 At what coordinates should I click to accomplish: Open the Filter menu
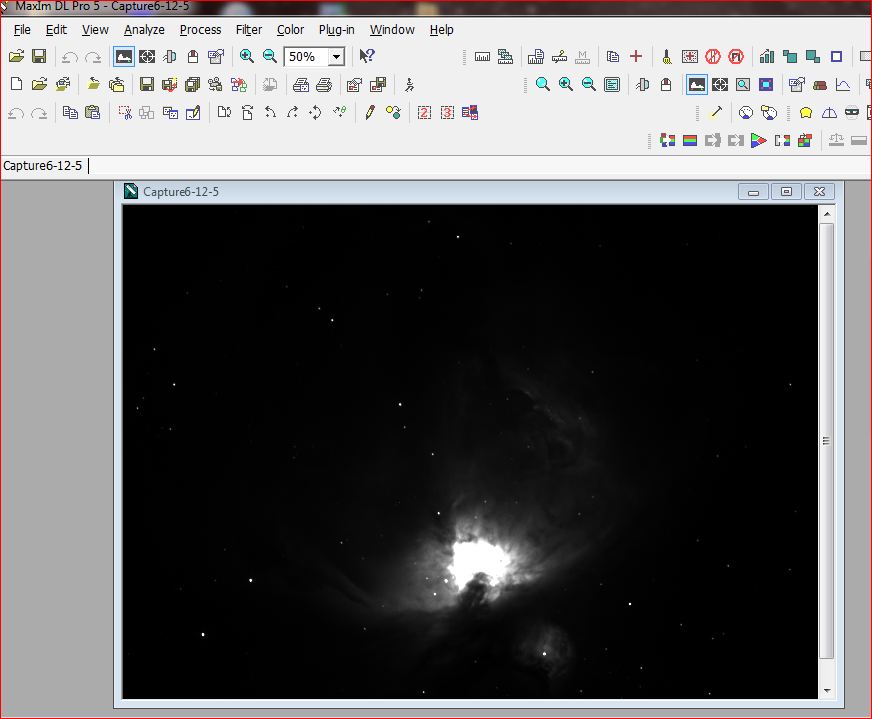coord(249,30)
